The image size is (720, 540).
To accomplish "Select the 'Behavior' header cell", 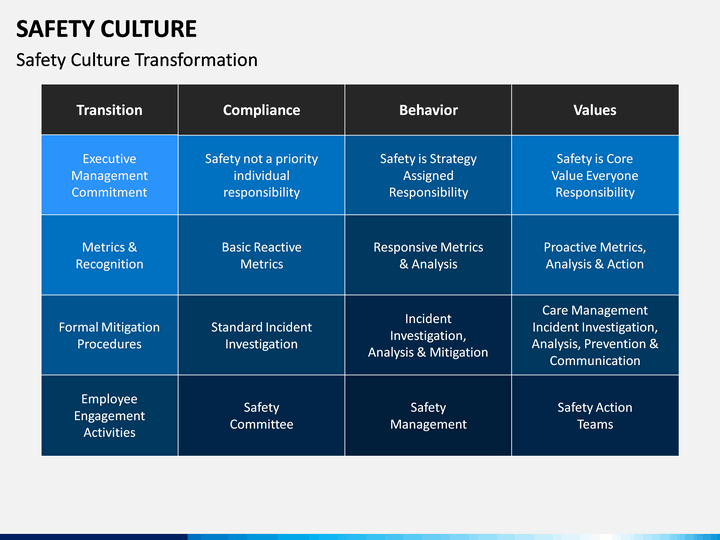I will coord(428,110).
